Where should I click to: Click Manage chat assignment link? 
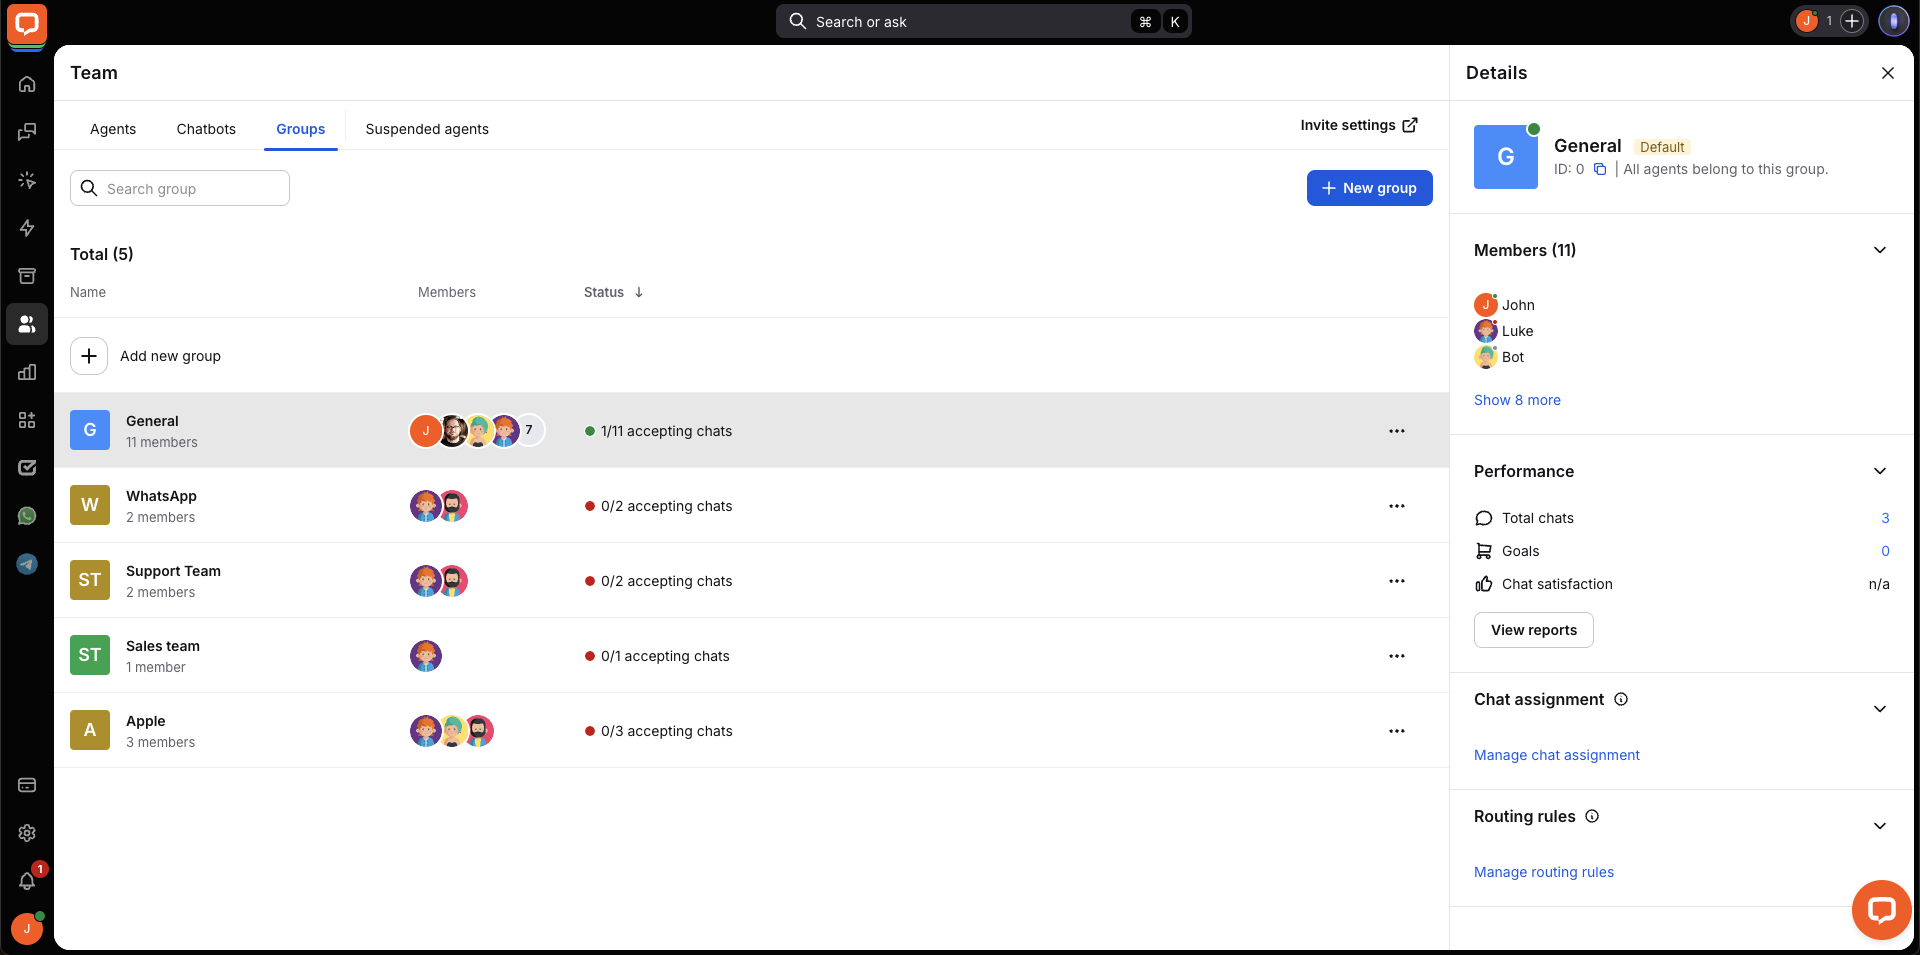click(1556, 755)
